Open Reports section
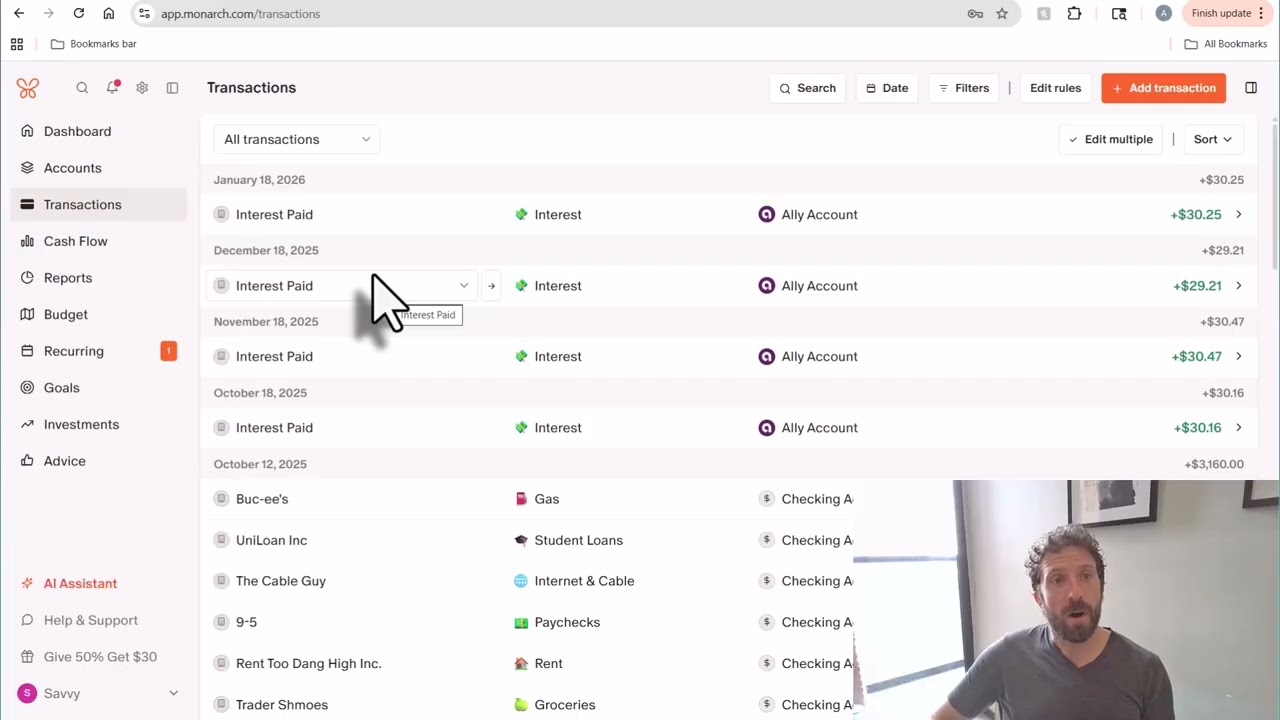 click(x=99, y=278)
